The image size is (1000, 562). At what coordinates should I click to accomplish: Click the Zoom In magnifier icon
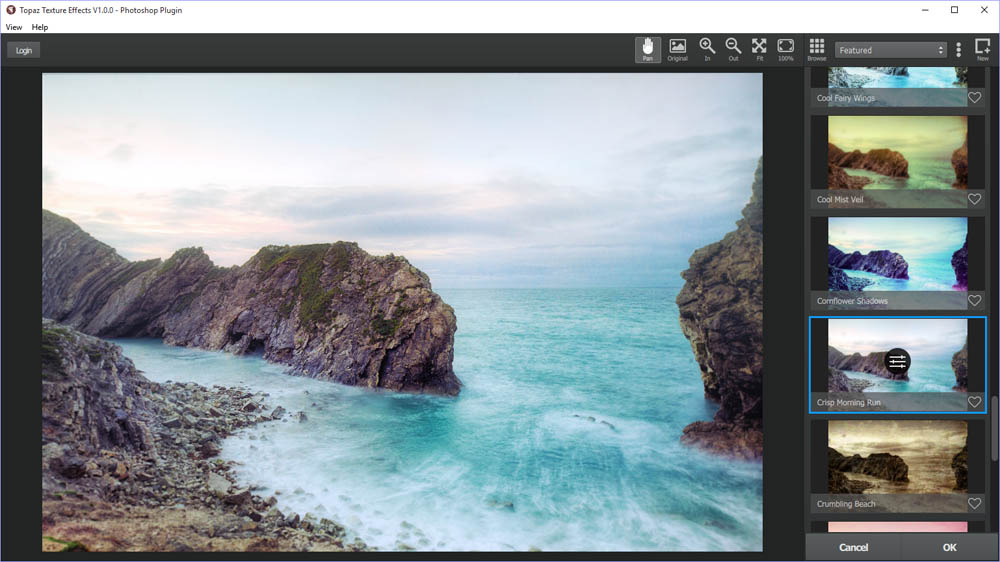point(707,49)
